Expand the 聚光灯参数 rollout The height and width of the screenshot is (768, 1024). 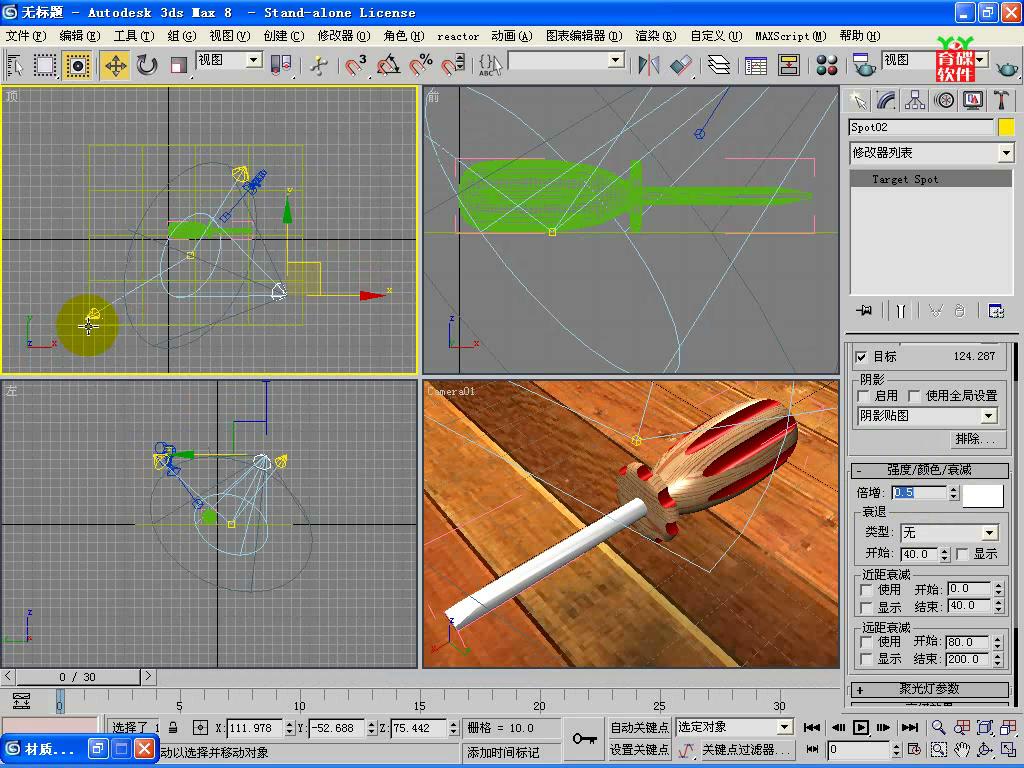929,689
